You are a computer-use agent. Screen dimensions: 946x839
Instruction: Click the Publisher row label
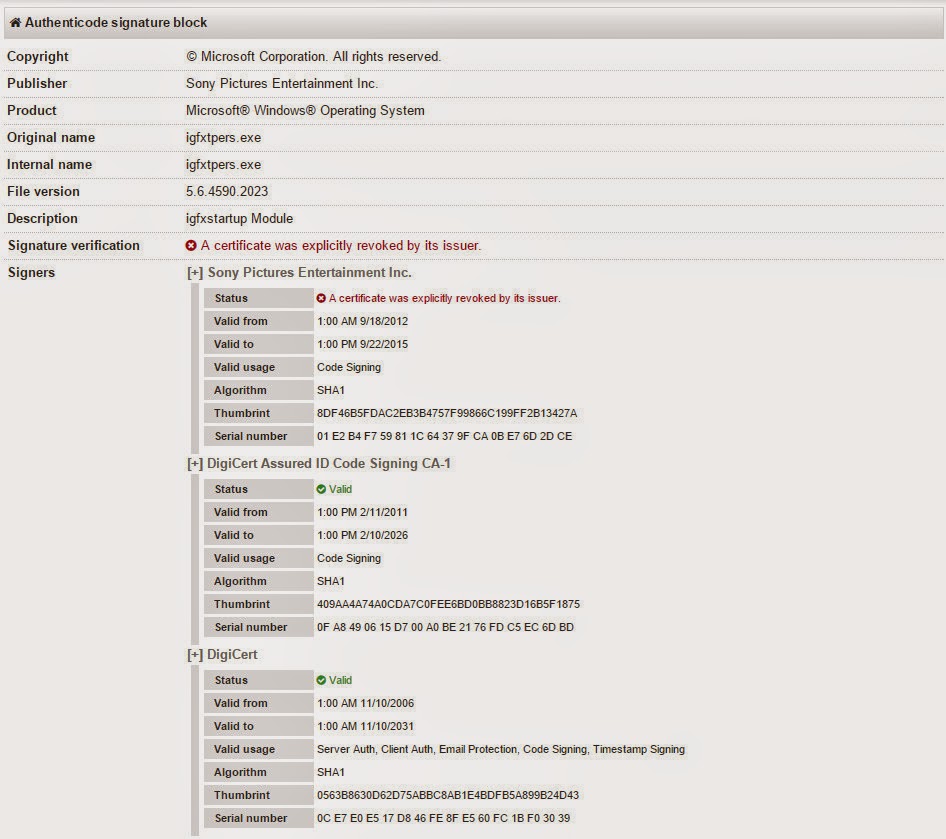coord(37,83)
